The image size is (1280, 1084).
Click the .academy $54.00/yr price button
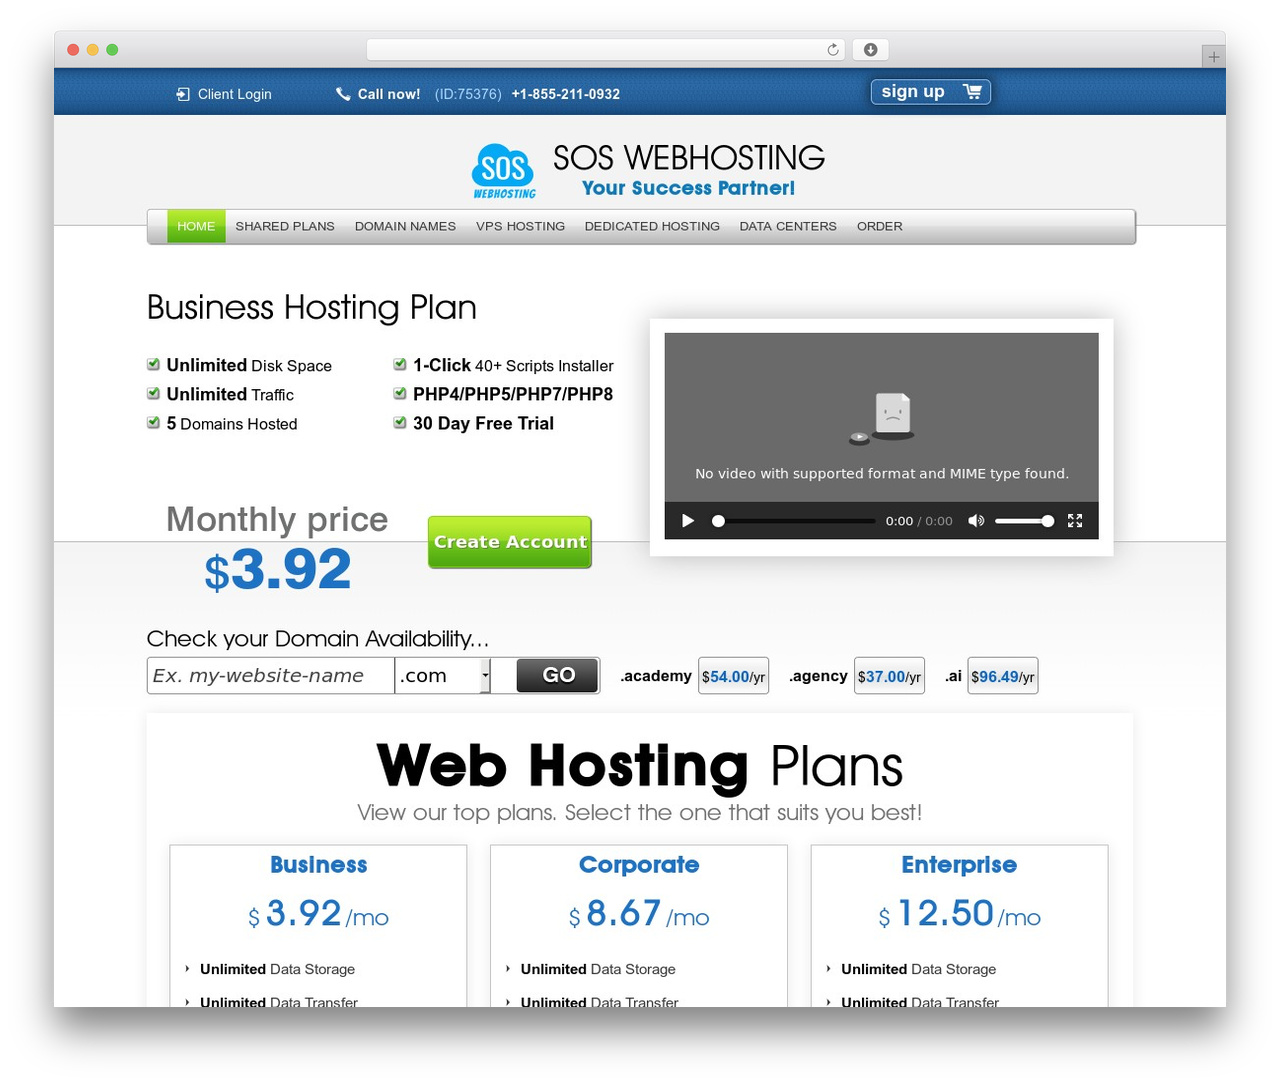click(x=733, y=676)
